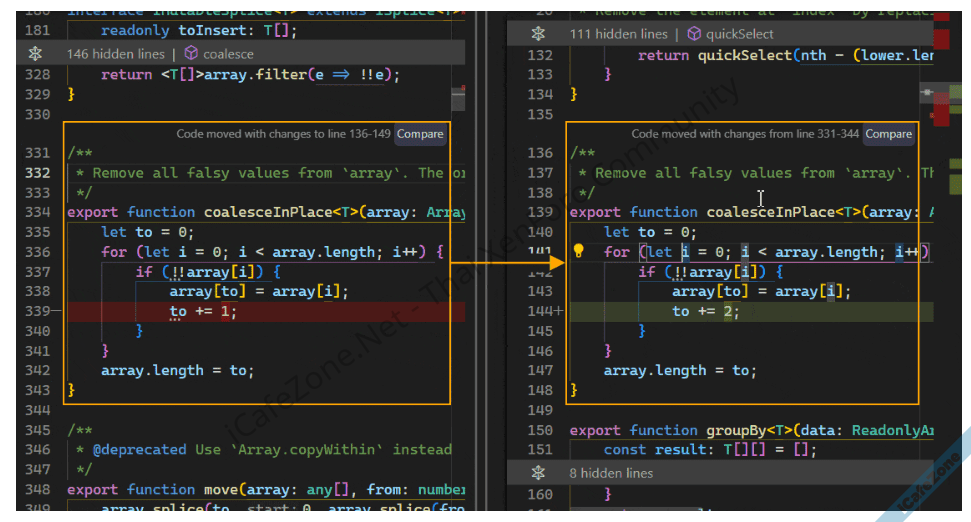Click the unfold icon beside 146 hidden lines
The height and width of the screenshot is (522, 971).
36,54
